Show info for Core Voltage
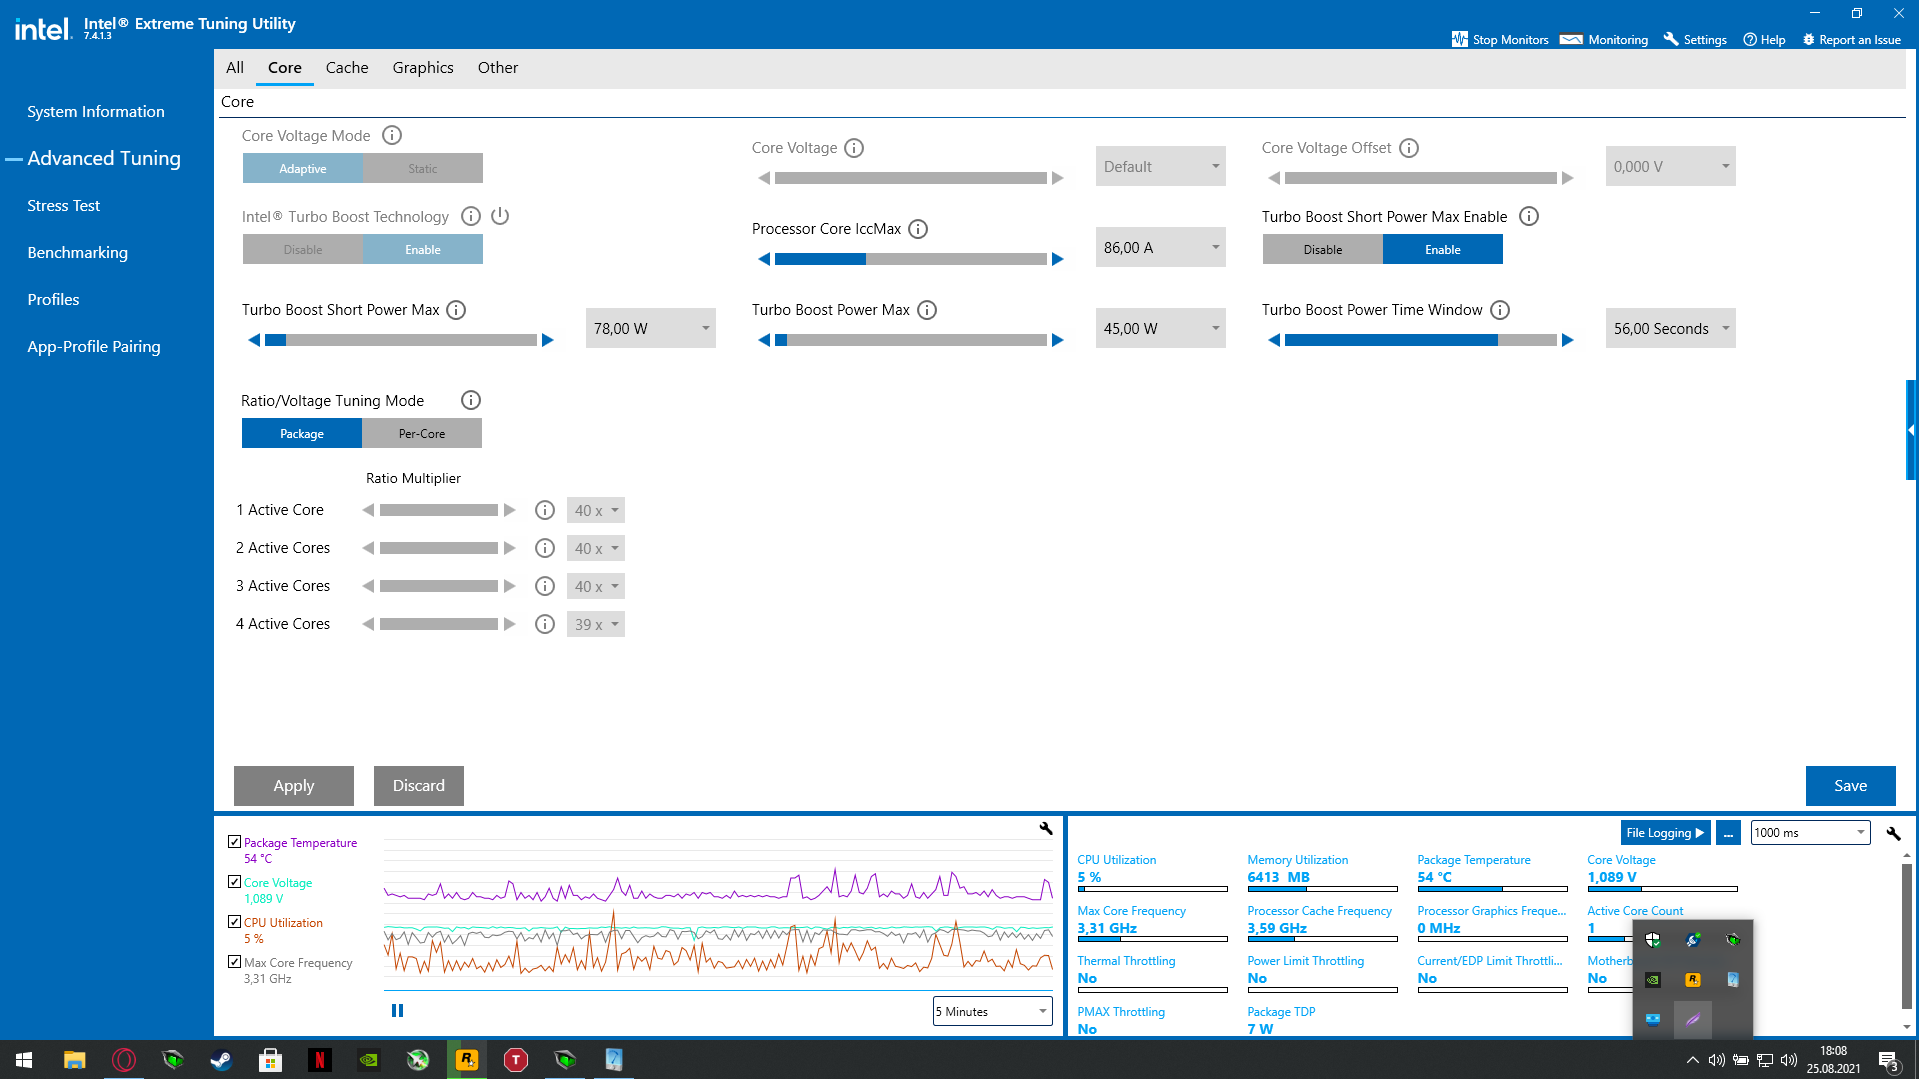The height and width of the screenshot is (1079, 1919). 854,148
